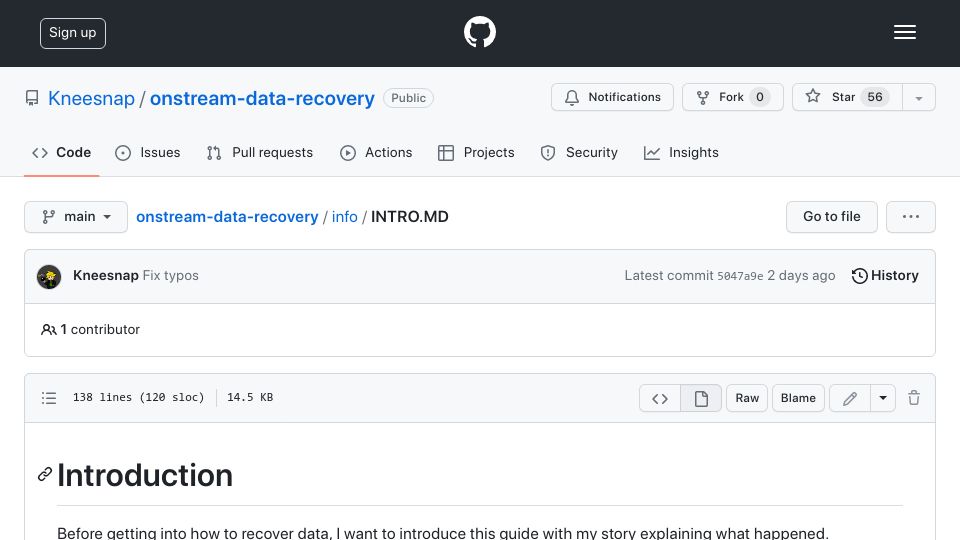Switch to the Code tab
The width and height of the screenshot is (960, 540).
click(61, 152)
